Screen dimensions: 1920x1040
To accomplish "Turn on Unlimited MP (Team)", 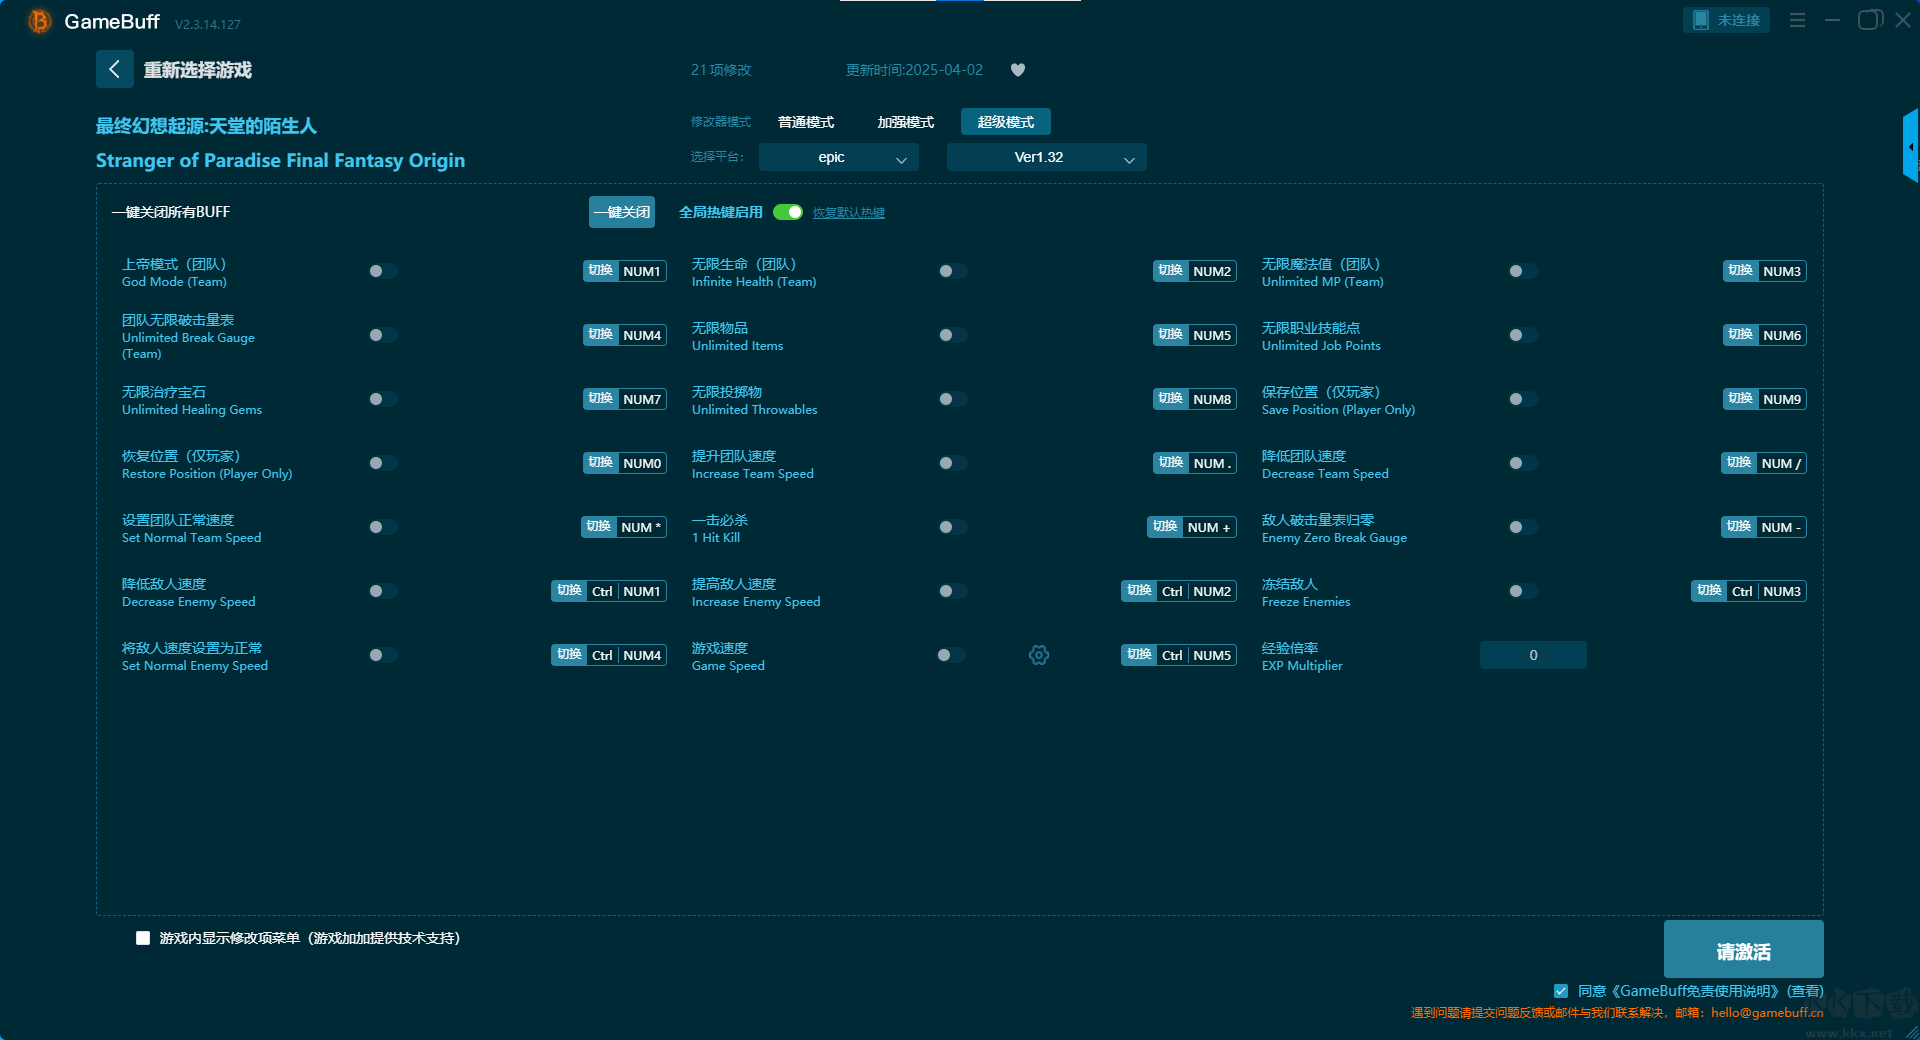I will pos(1523,271).
